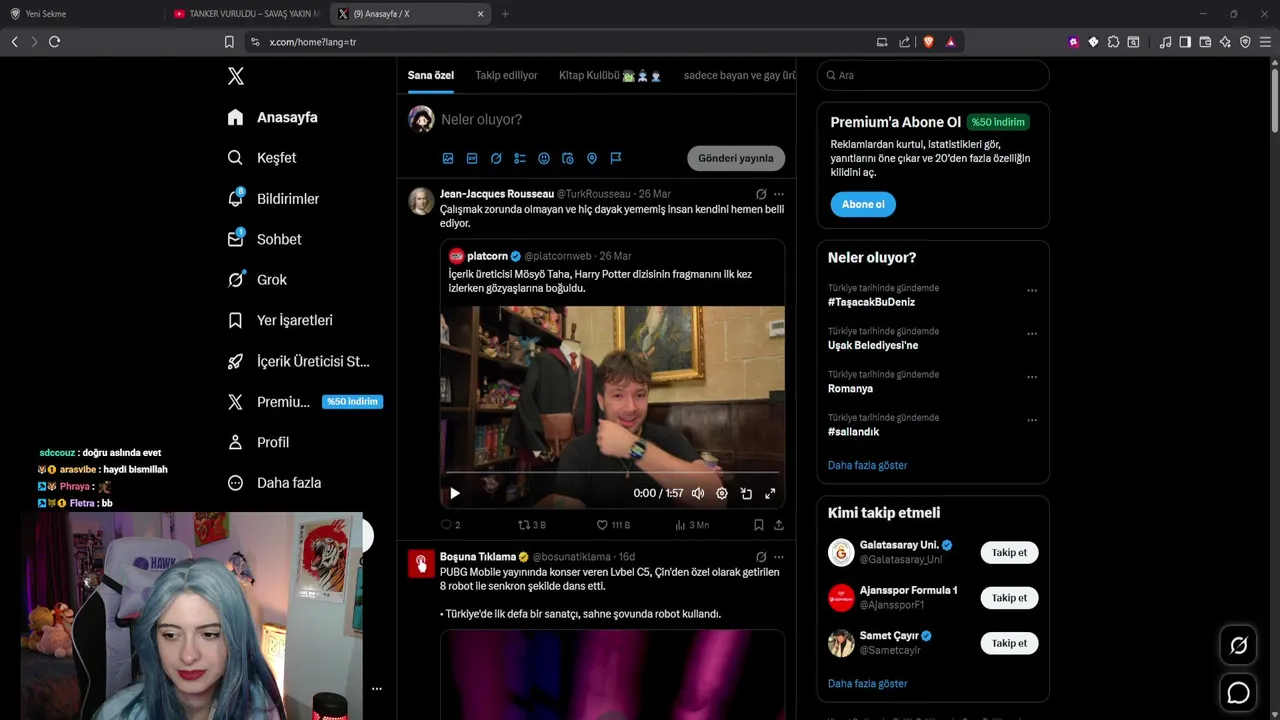Viewport: 1280px width, 720px height.
Task: Open floating chat messages button
Action: pyautogui.click(x=1238, y=692)
